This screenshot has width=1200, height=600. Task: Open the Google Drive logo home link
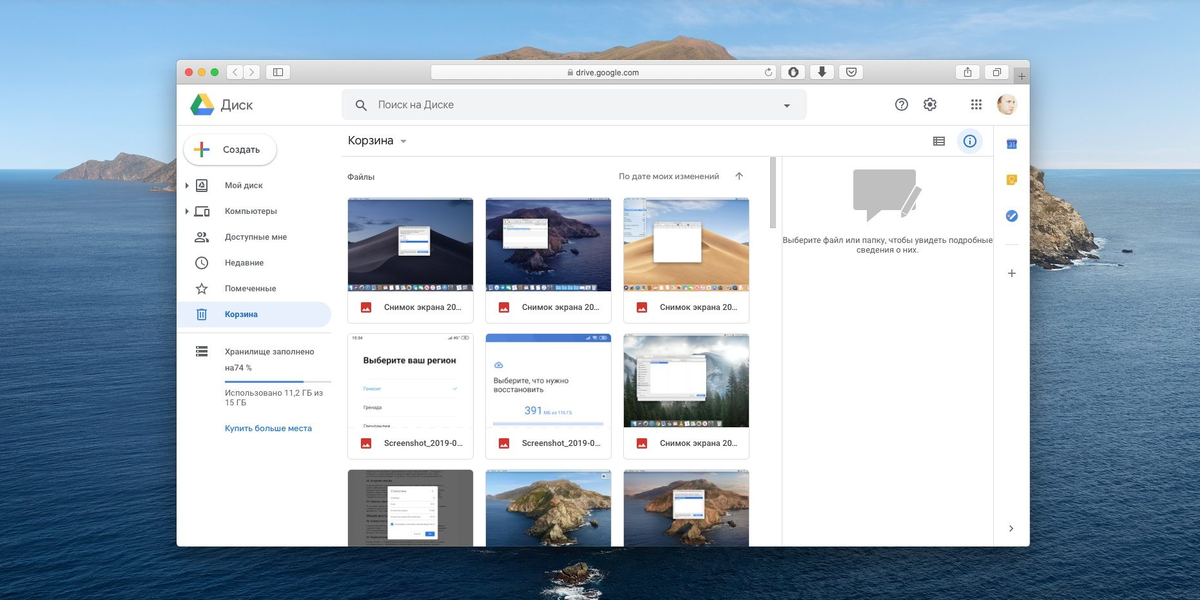[221, 105]
